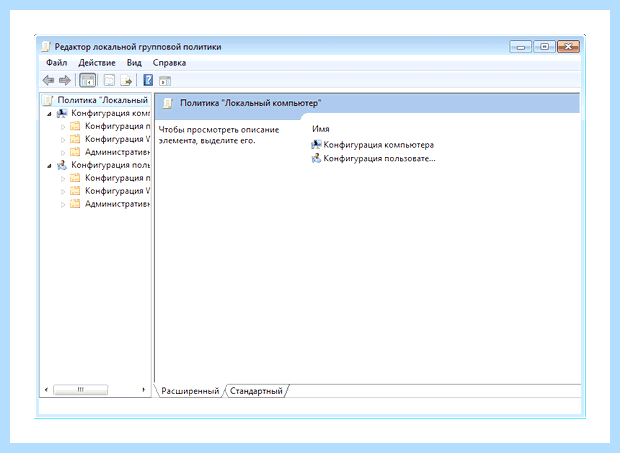Click the user icon of the Конфигурация поль tree node
The height and width of the screenshot is (453, 620).
point(62,165)
